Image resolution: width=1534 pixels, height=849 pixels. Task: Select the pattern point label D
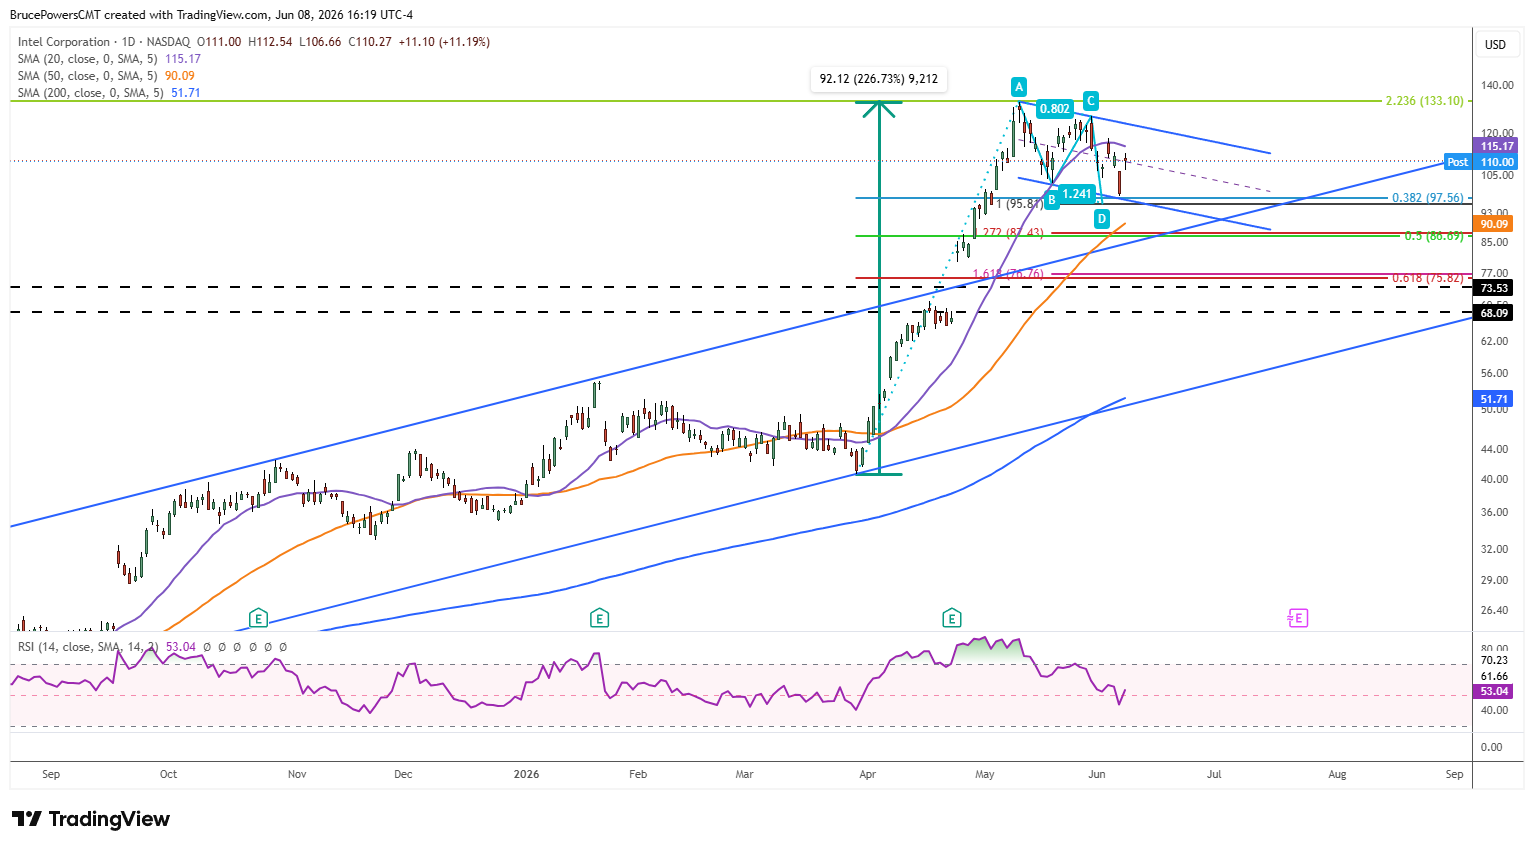[x=1101, y=218]
